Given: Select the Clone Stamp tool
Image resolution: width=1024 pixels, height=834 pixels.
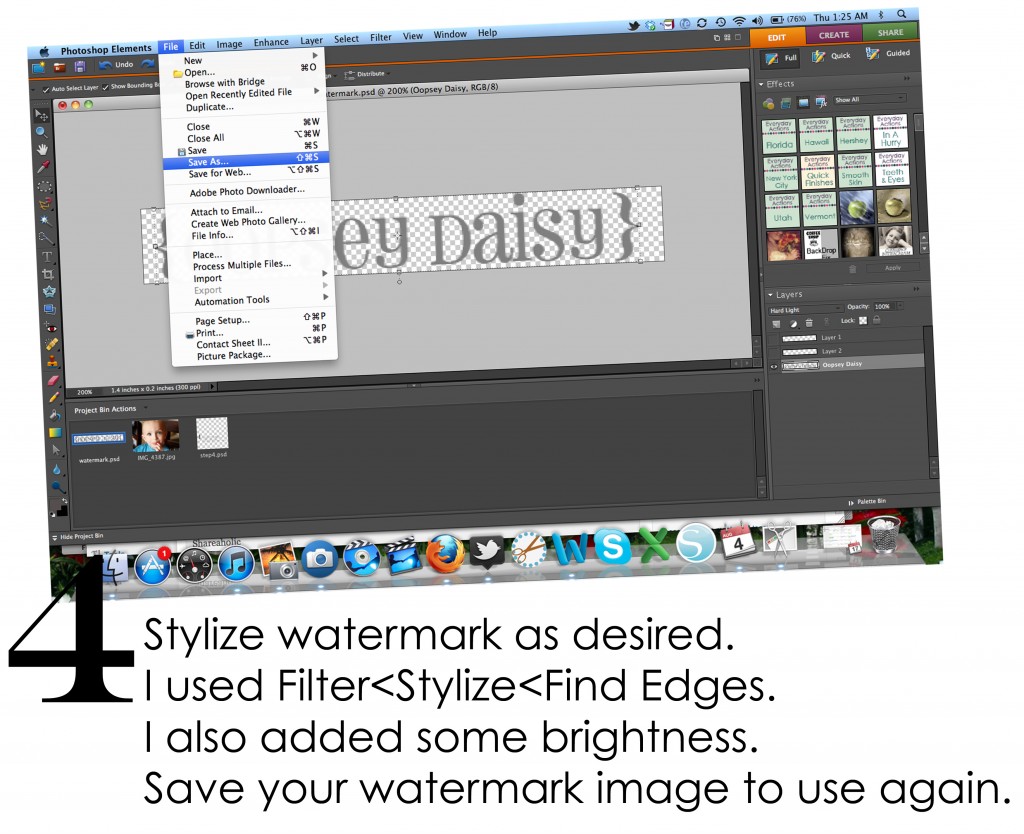Looking at the screenshot, I should click(52, 361).
